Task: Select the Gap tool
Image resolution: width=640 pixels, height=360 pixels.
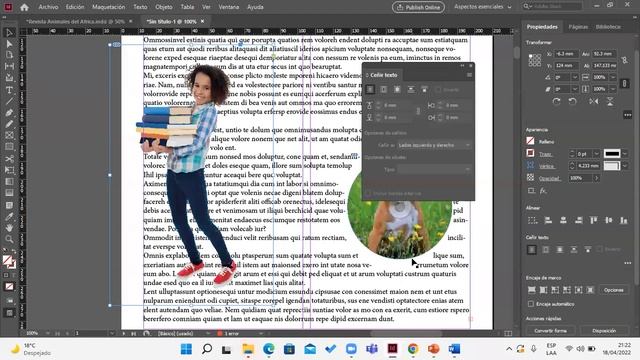Action: [9, 67]
